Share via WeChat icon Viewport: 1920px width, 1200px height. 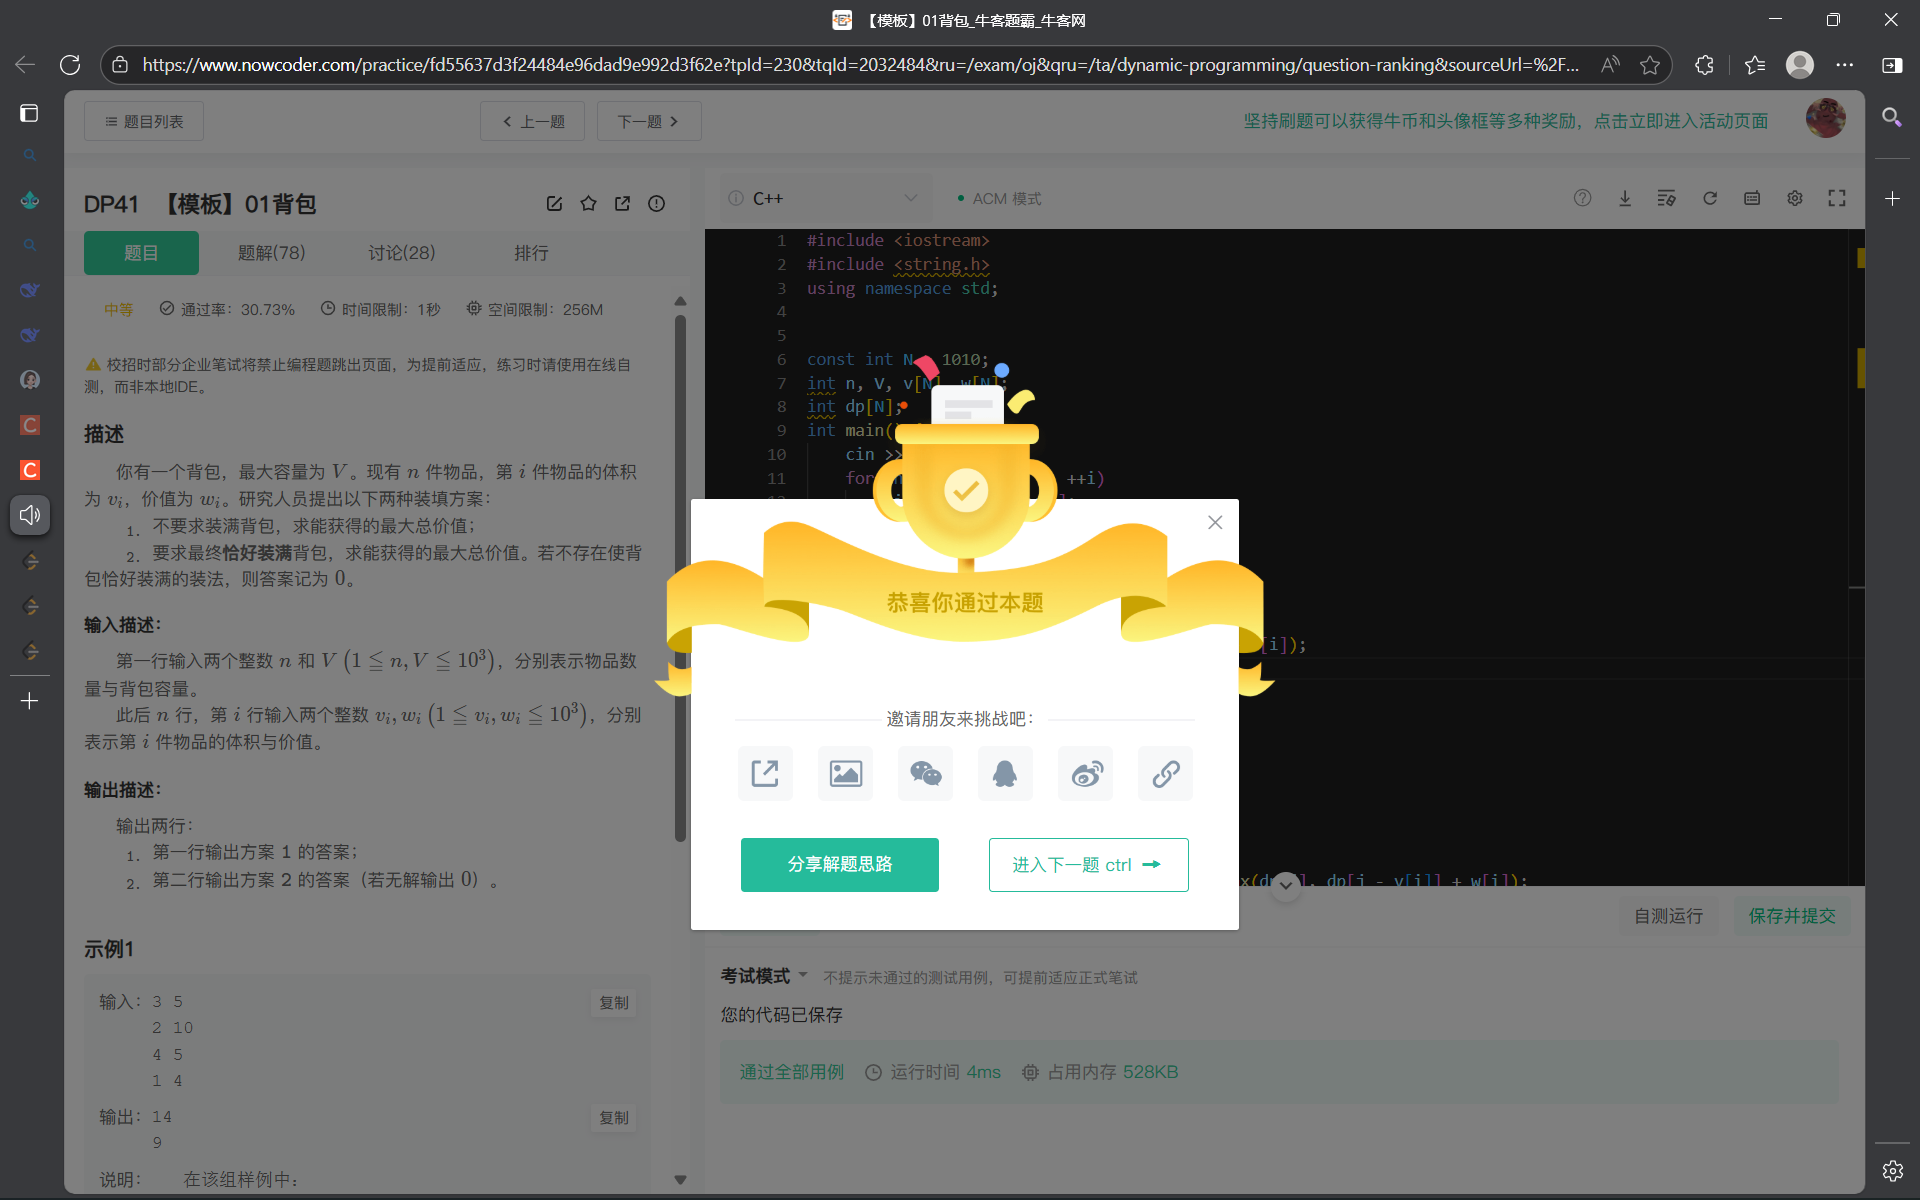coord(925,773)
